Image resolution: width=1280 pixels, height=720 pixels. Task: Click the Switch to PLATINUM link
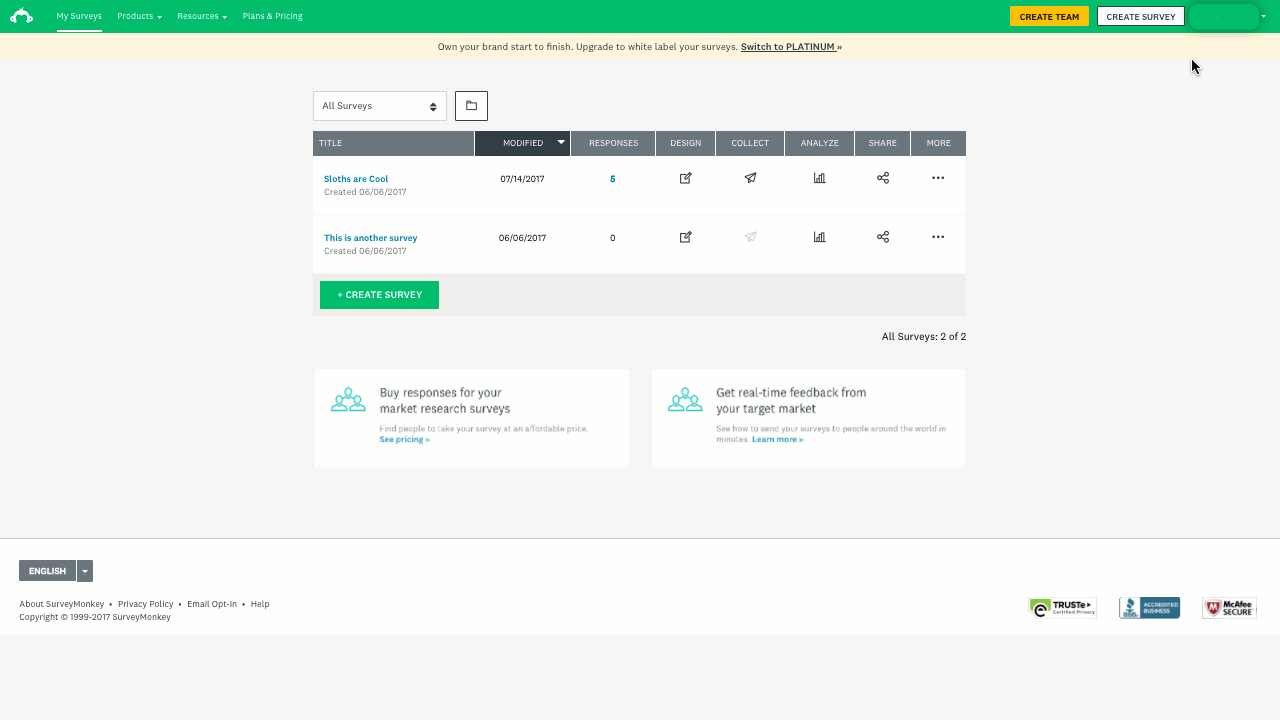click(788, 47)
